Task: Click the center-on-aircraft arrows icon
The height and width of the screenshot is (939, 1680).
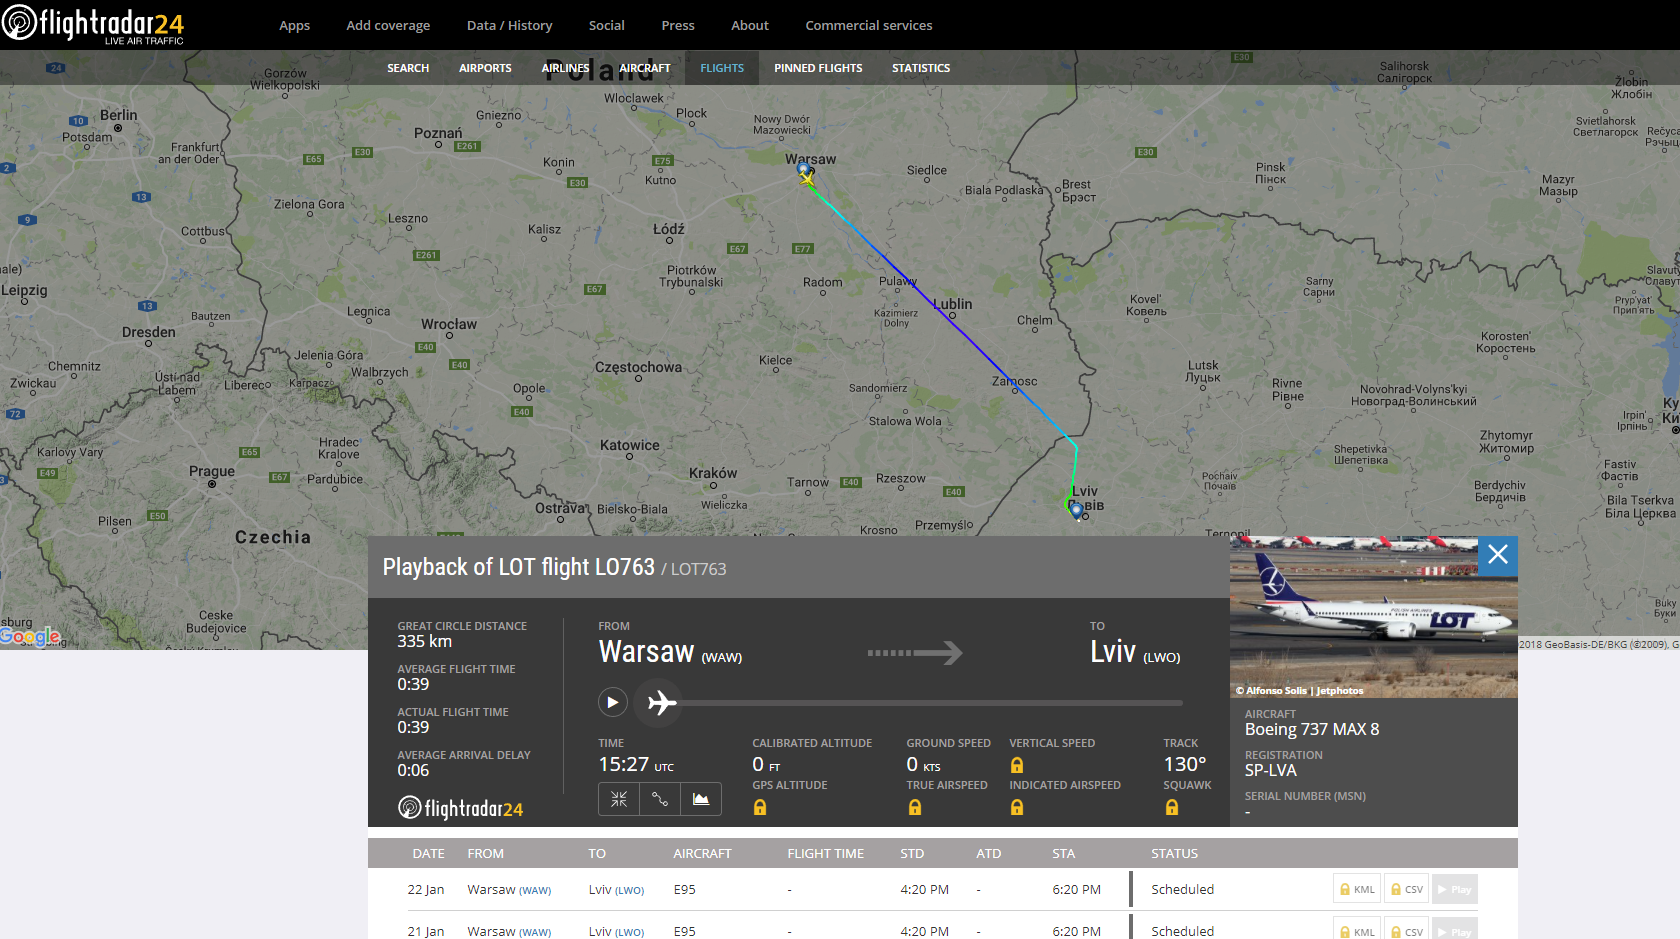Action: click(x=619, y=799)
